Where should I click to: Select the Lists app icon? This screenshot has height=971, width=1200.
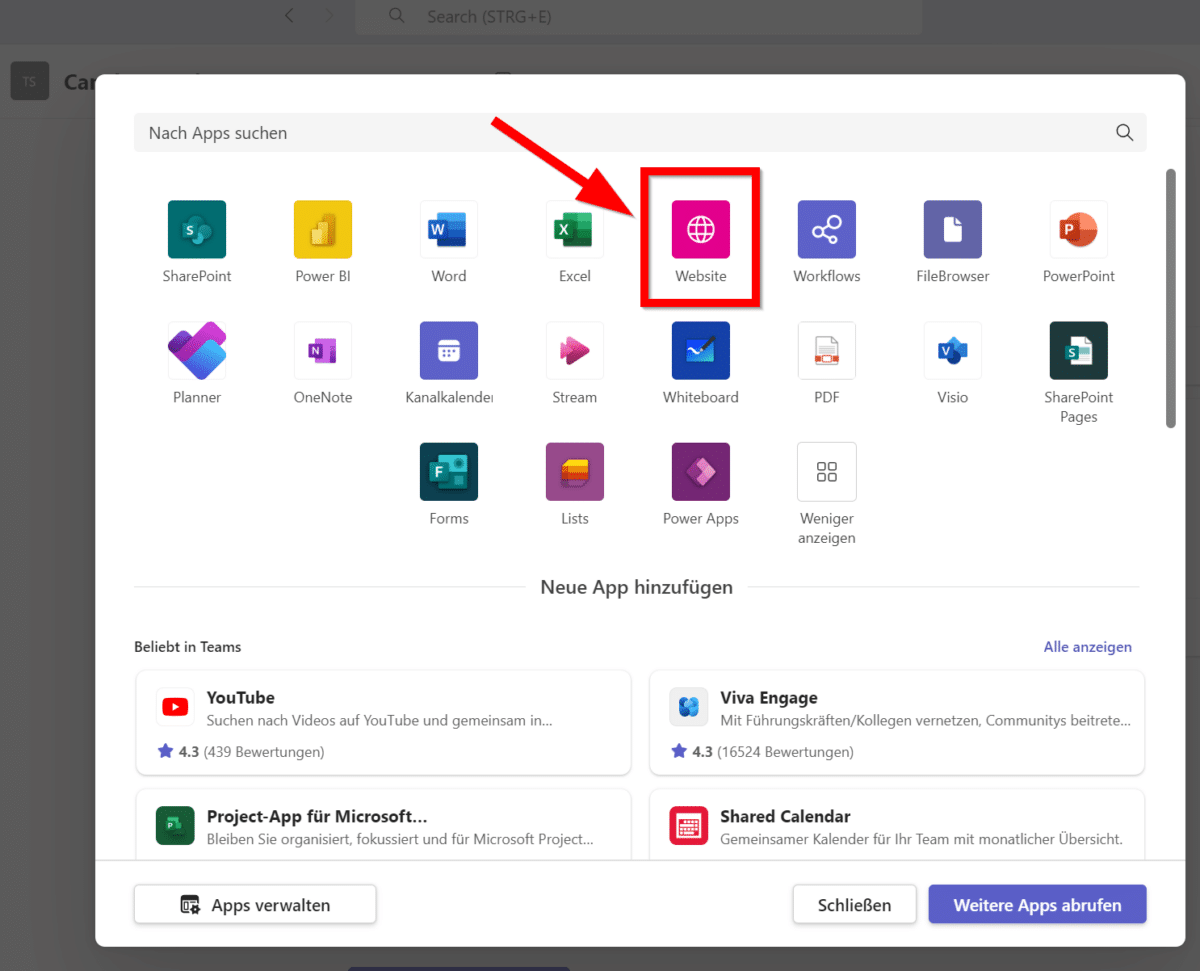pos(575,472)
